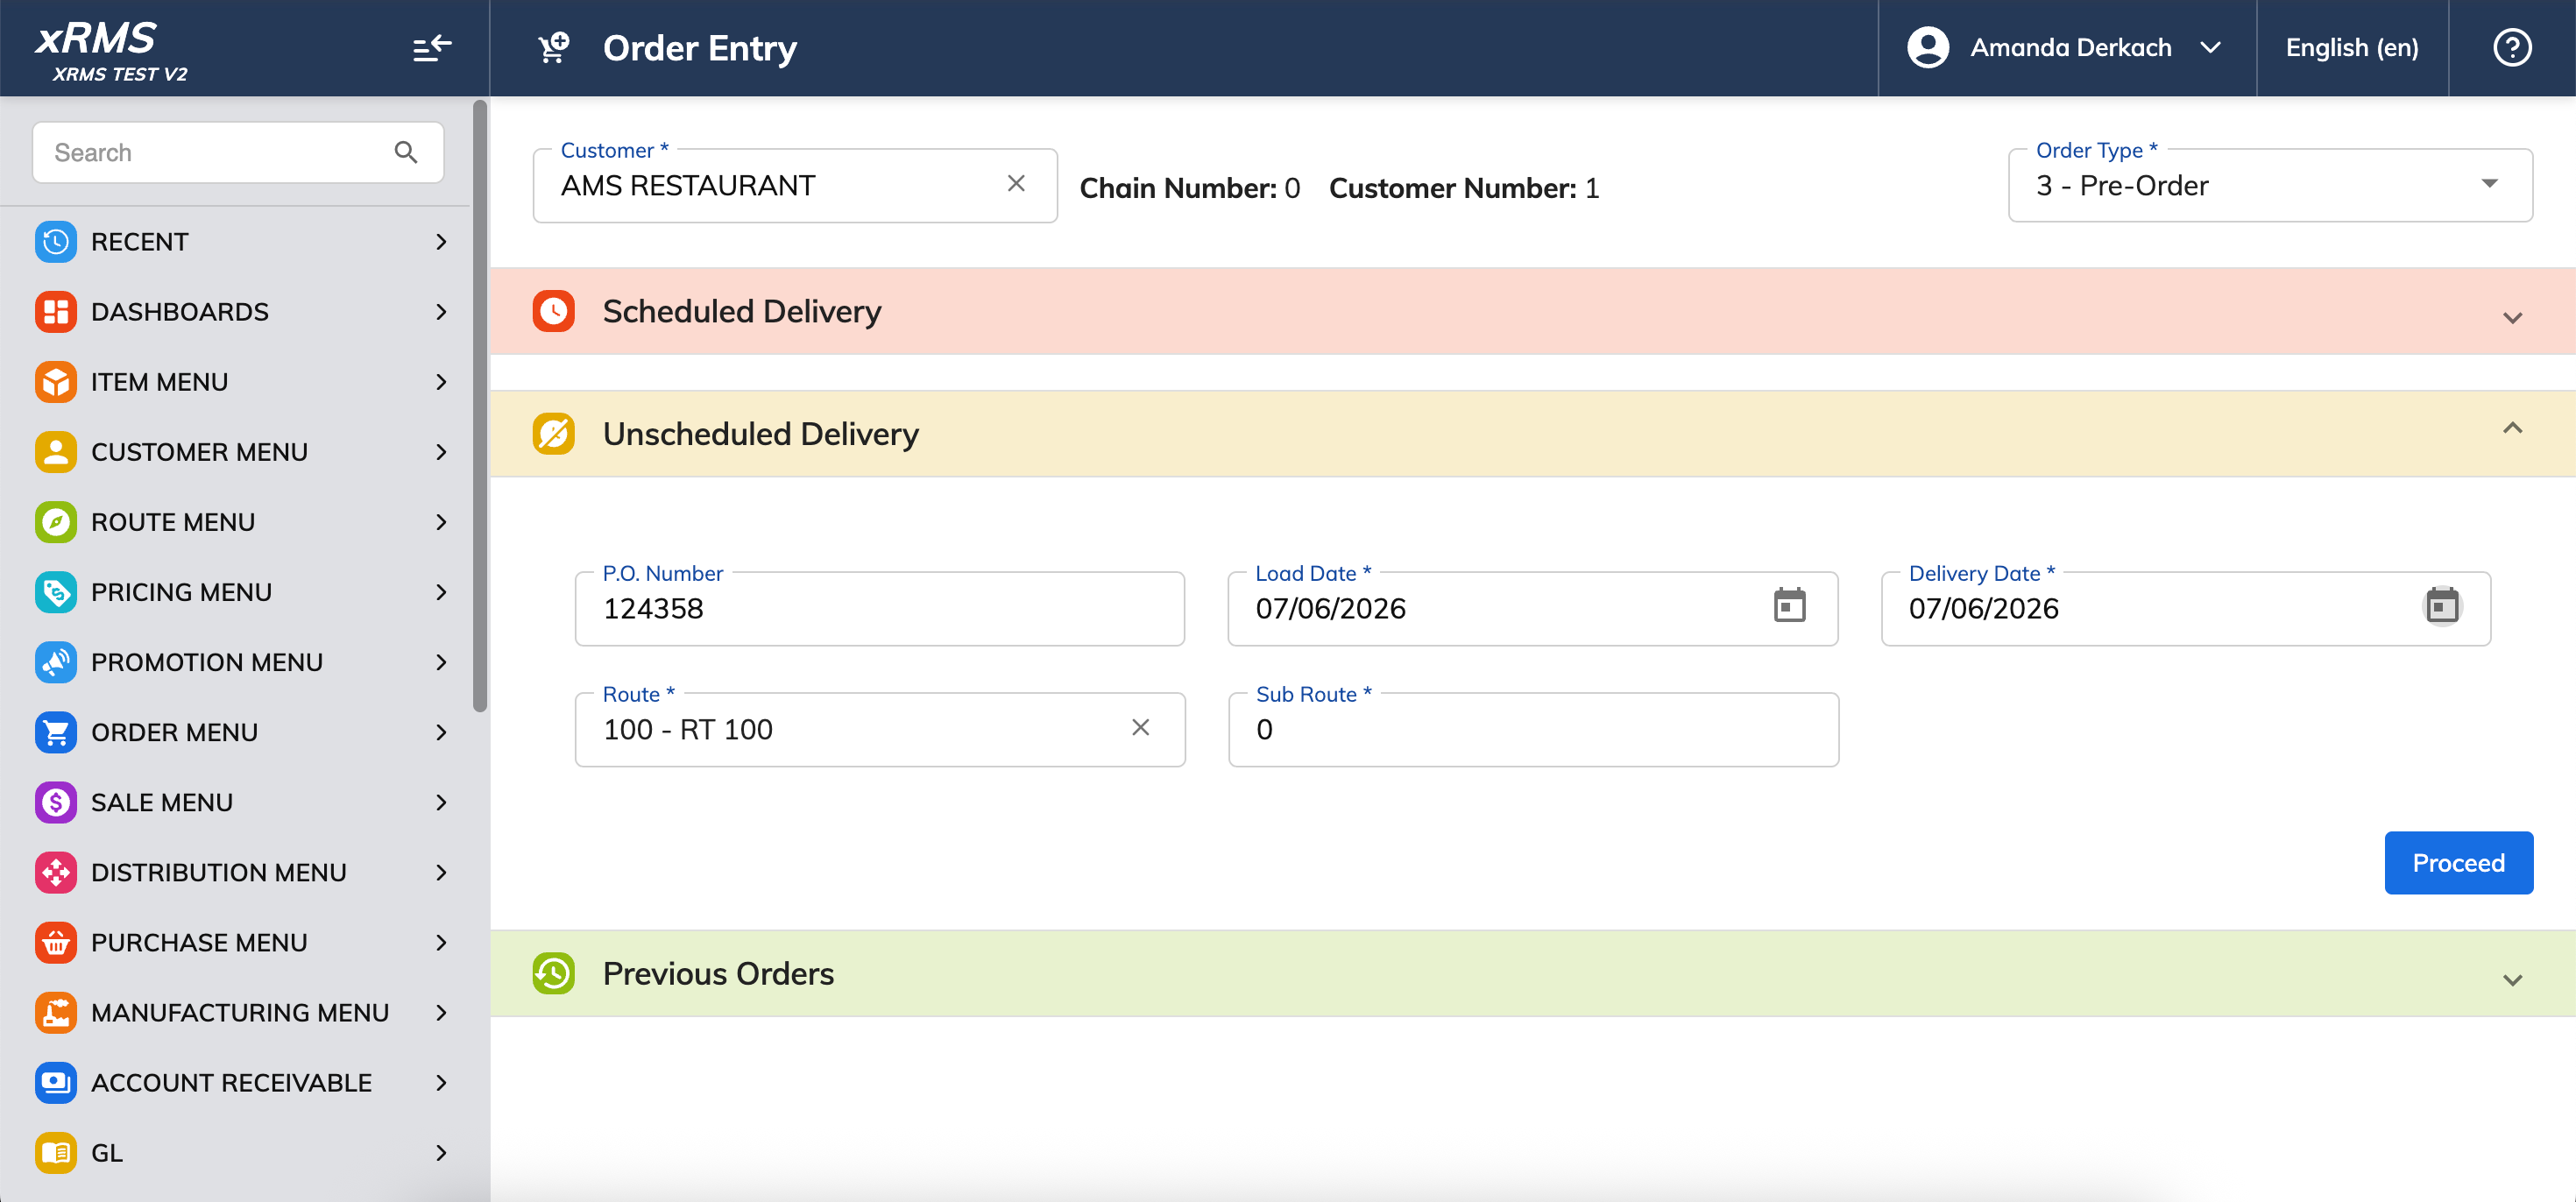This screenshot has height=1202, width=2576.
Task: Open the CUSTOMER MENU sidebar item
Action: click(x=240, y=452)
